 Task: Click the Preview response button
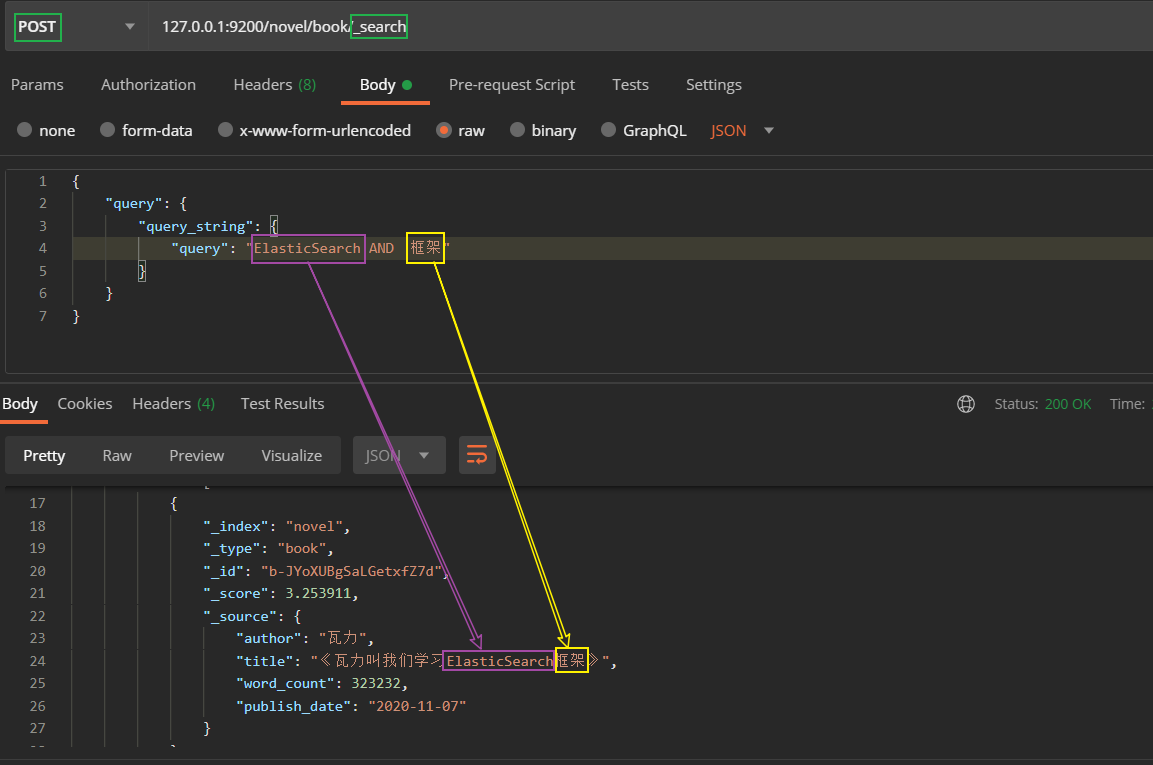click(196, 455)
